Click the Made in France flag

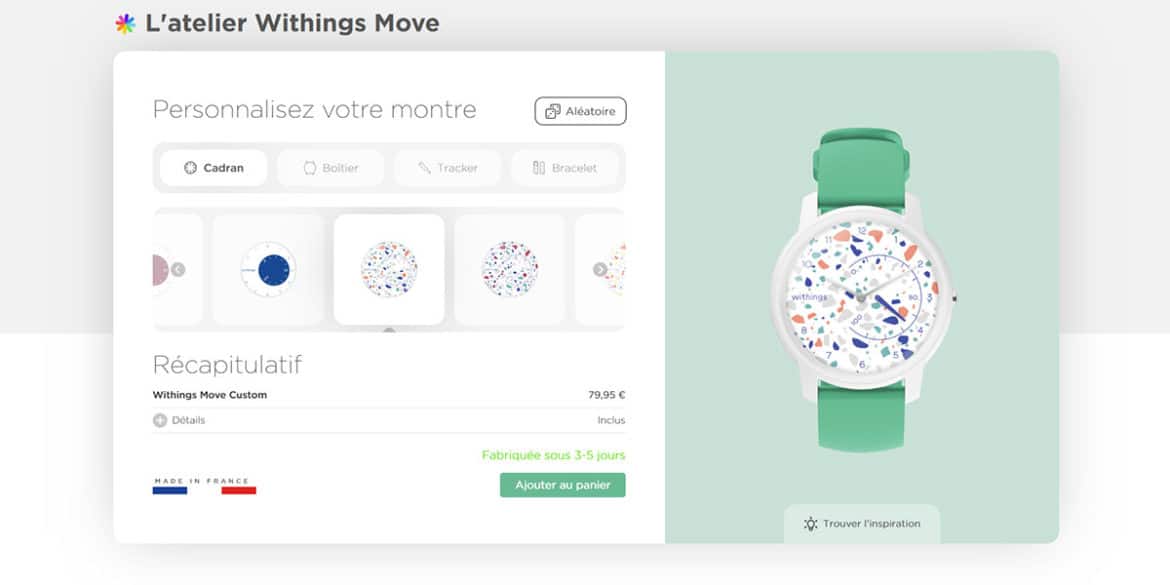(x=204, y=487)
